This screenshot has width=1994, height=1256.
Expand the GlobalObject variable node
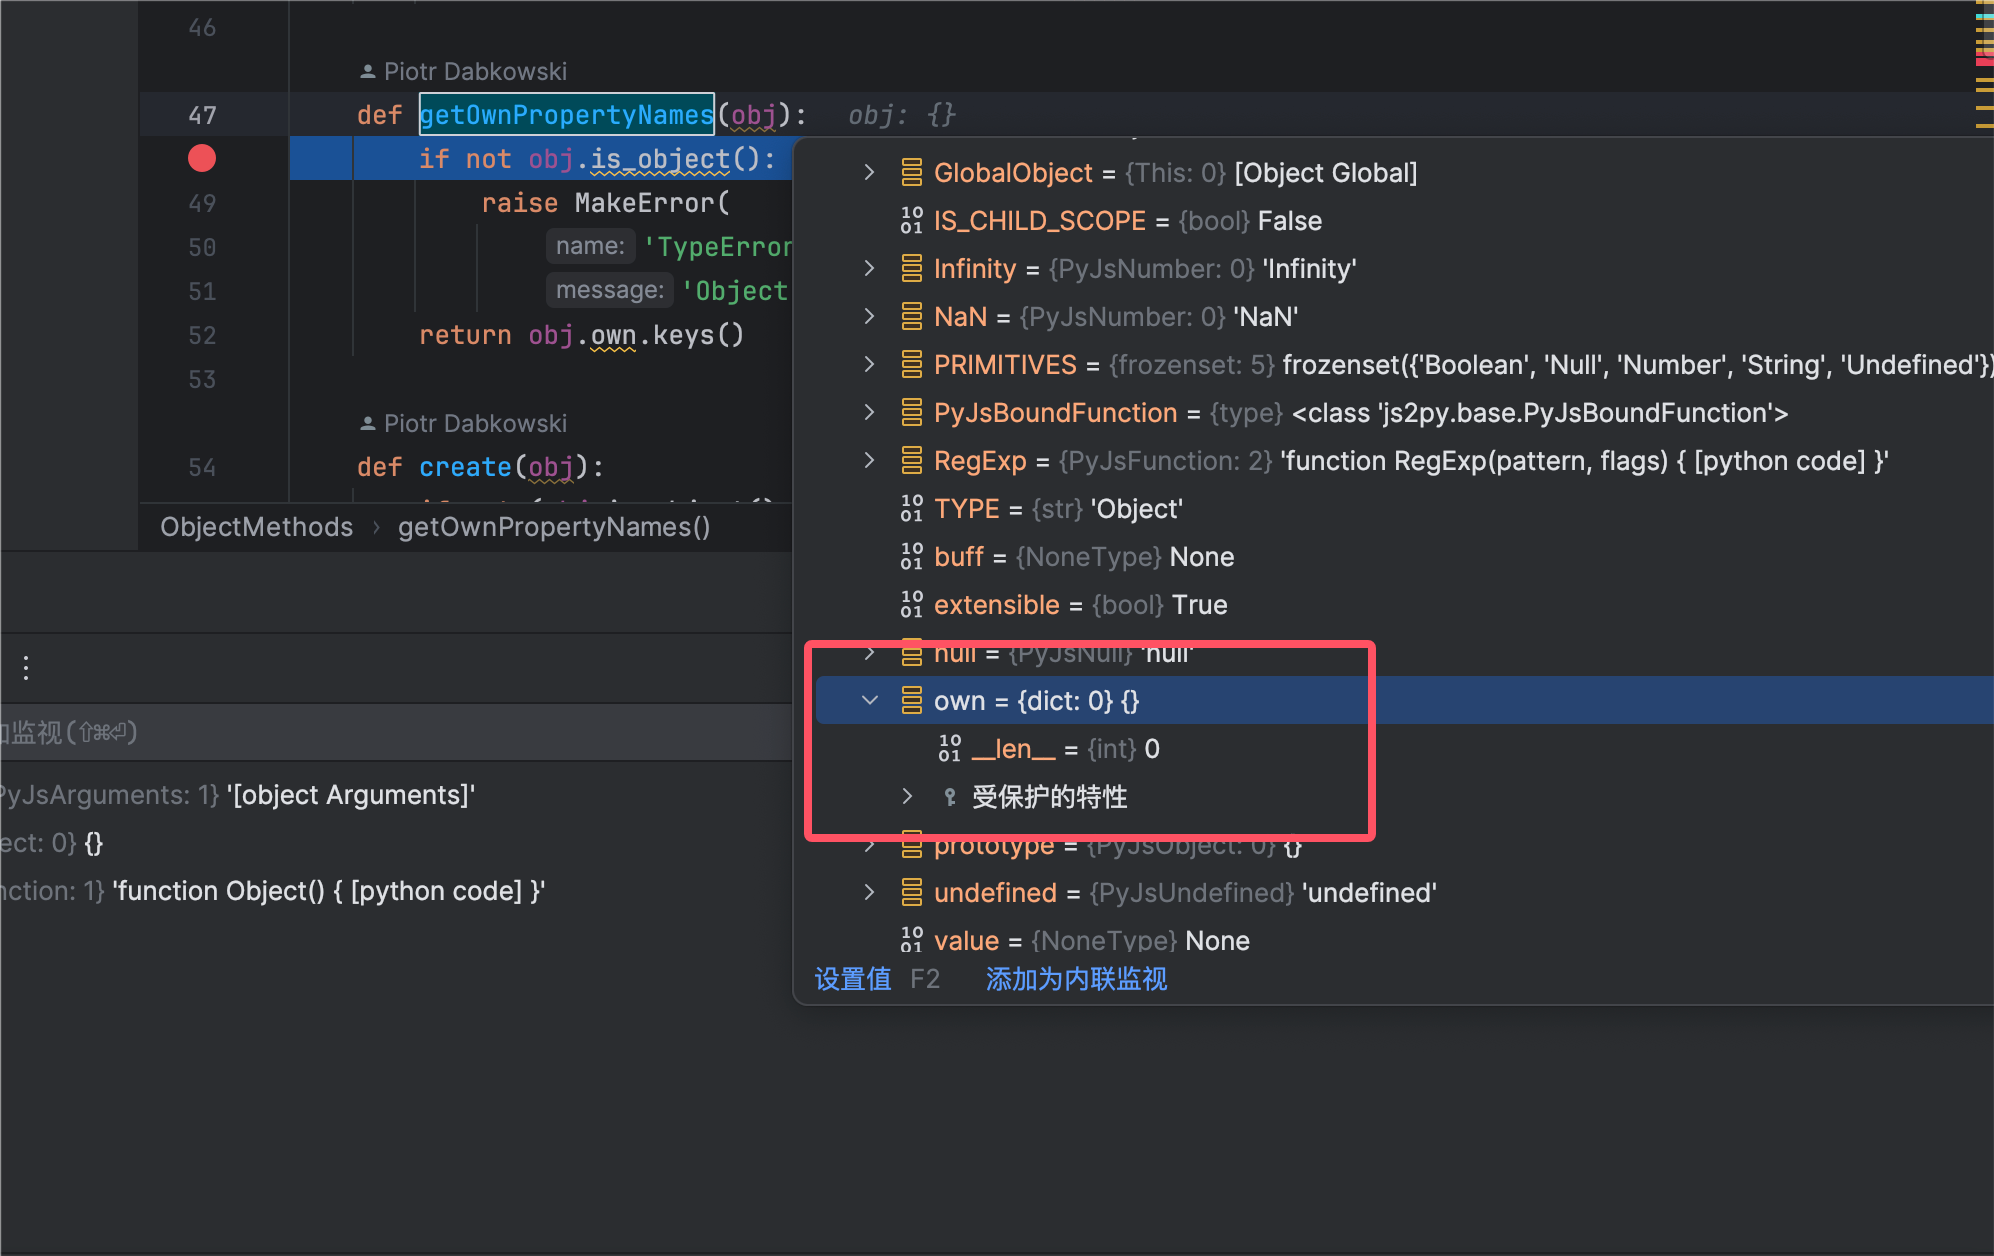point(869,172)
